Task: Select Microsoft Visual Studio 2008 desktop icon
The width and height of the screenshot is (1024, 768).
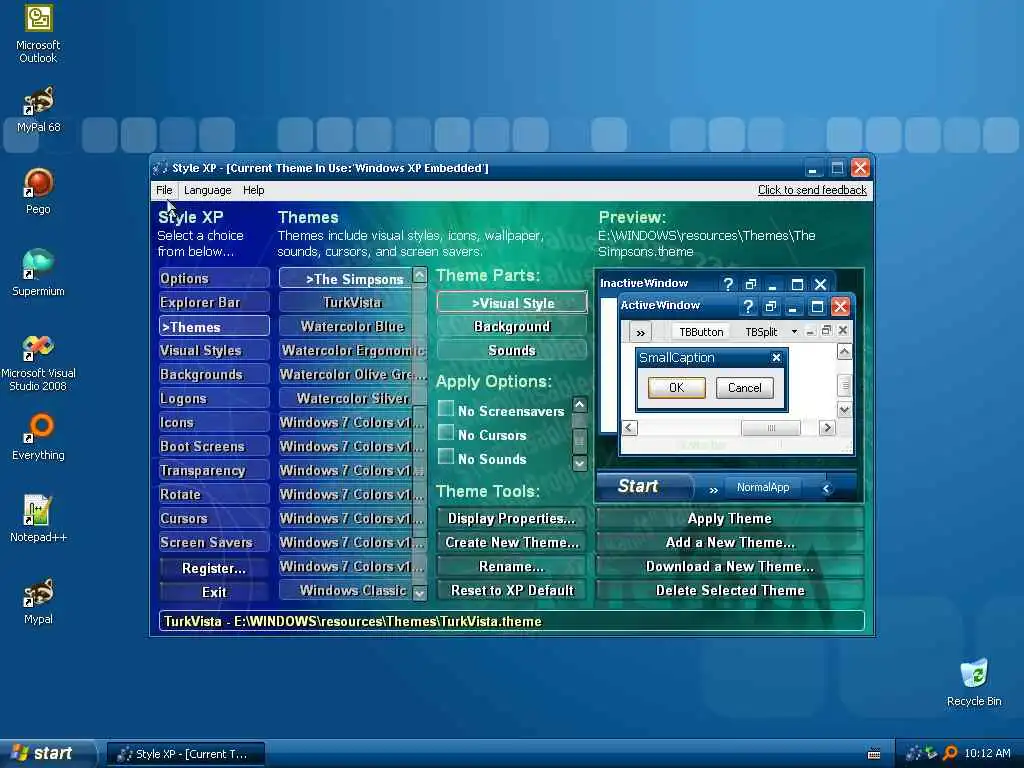Action: coord(38,363)
